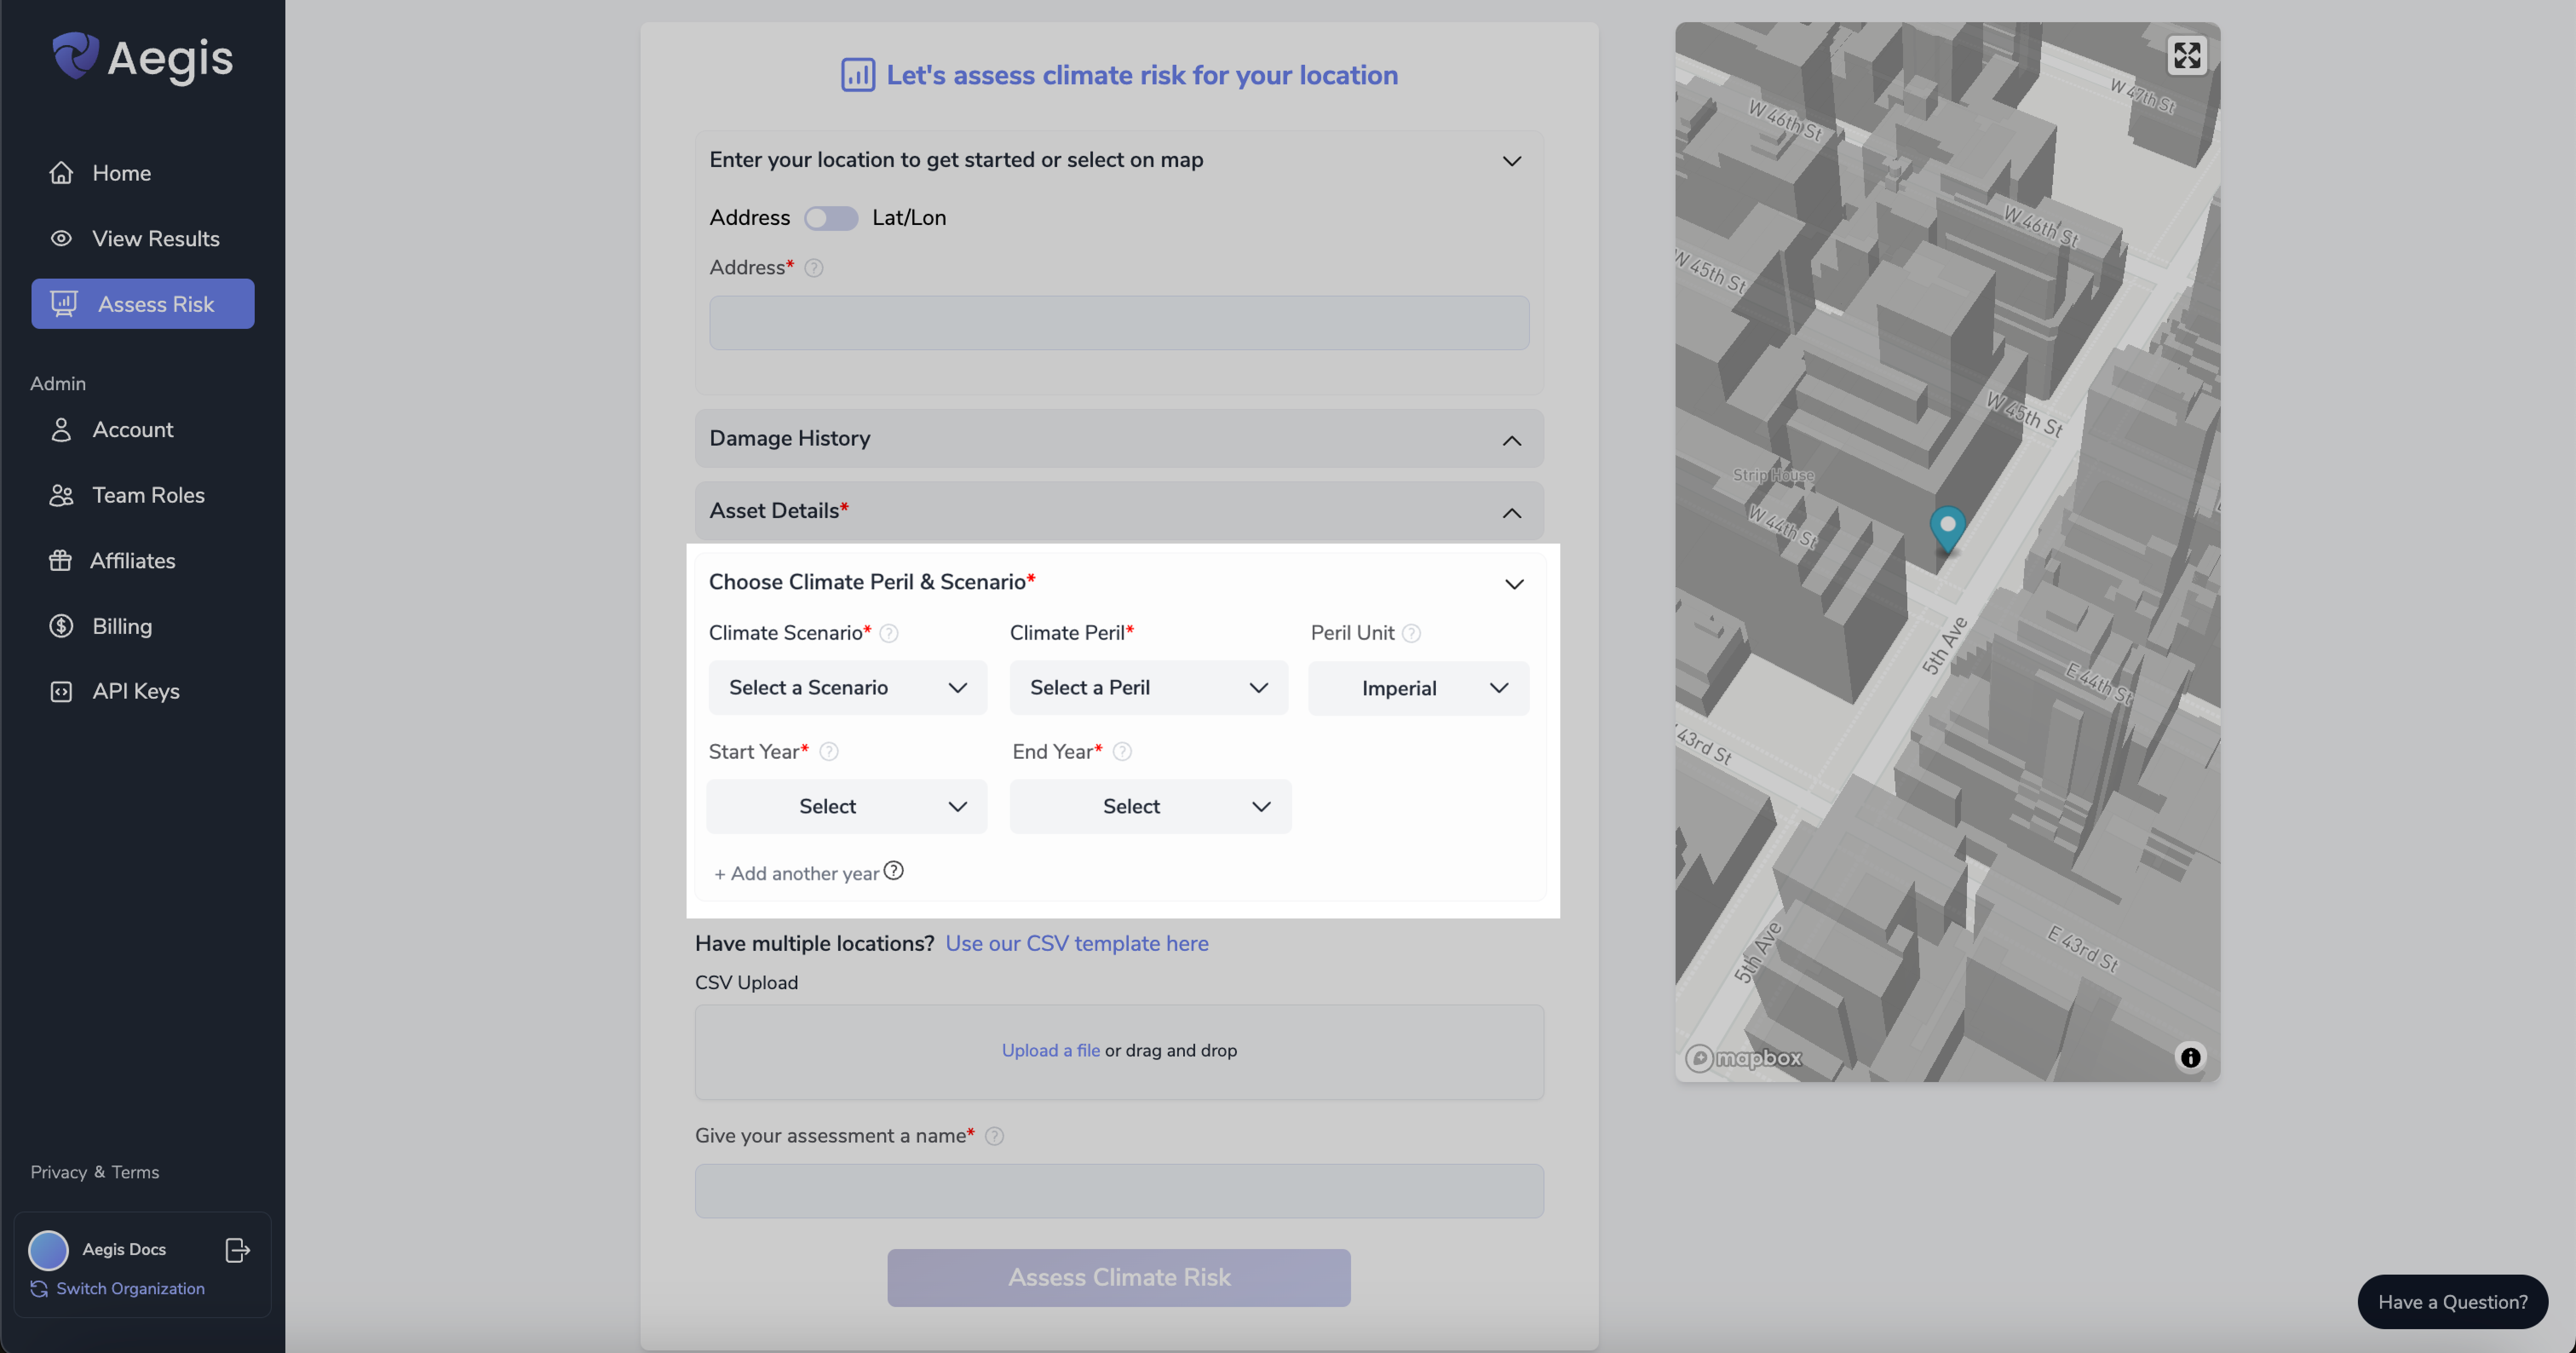Open View Results in the sidebar
Viewport: 2576px width, 1353px height.
click(155, 238)
